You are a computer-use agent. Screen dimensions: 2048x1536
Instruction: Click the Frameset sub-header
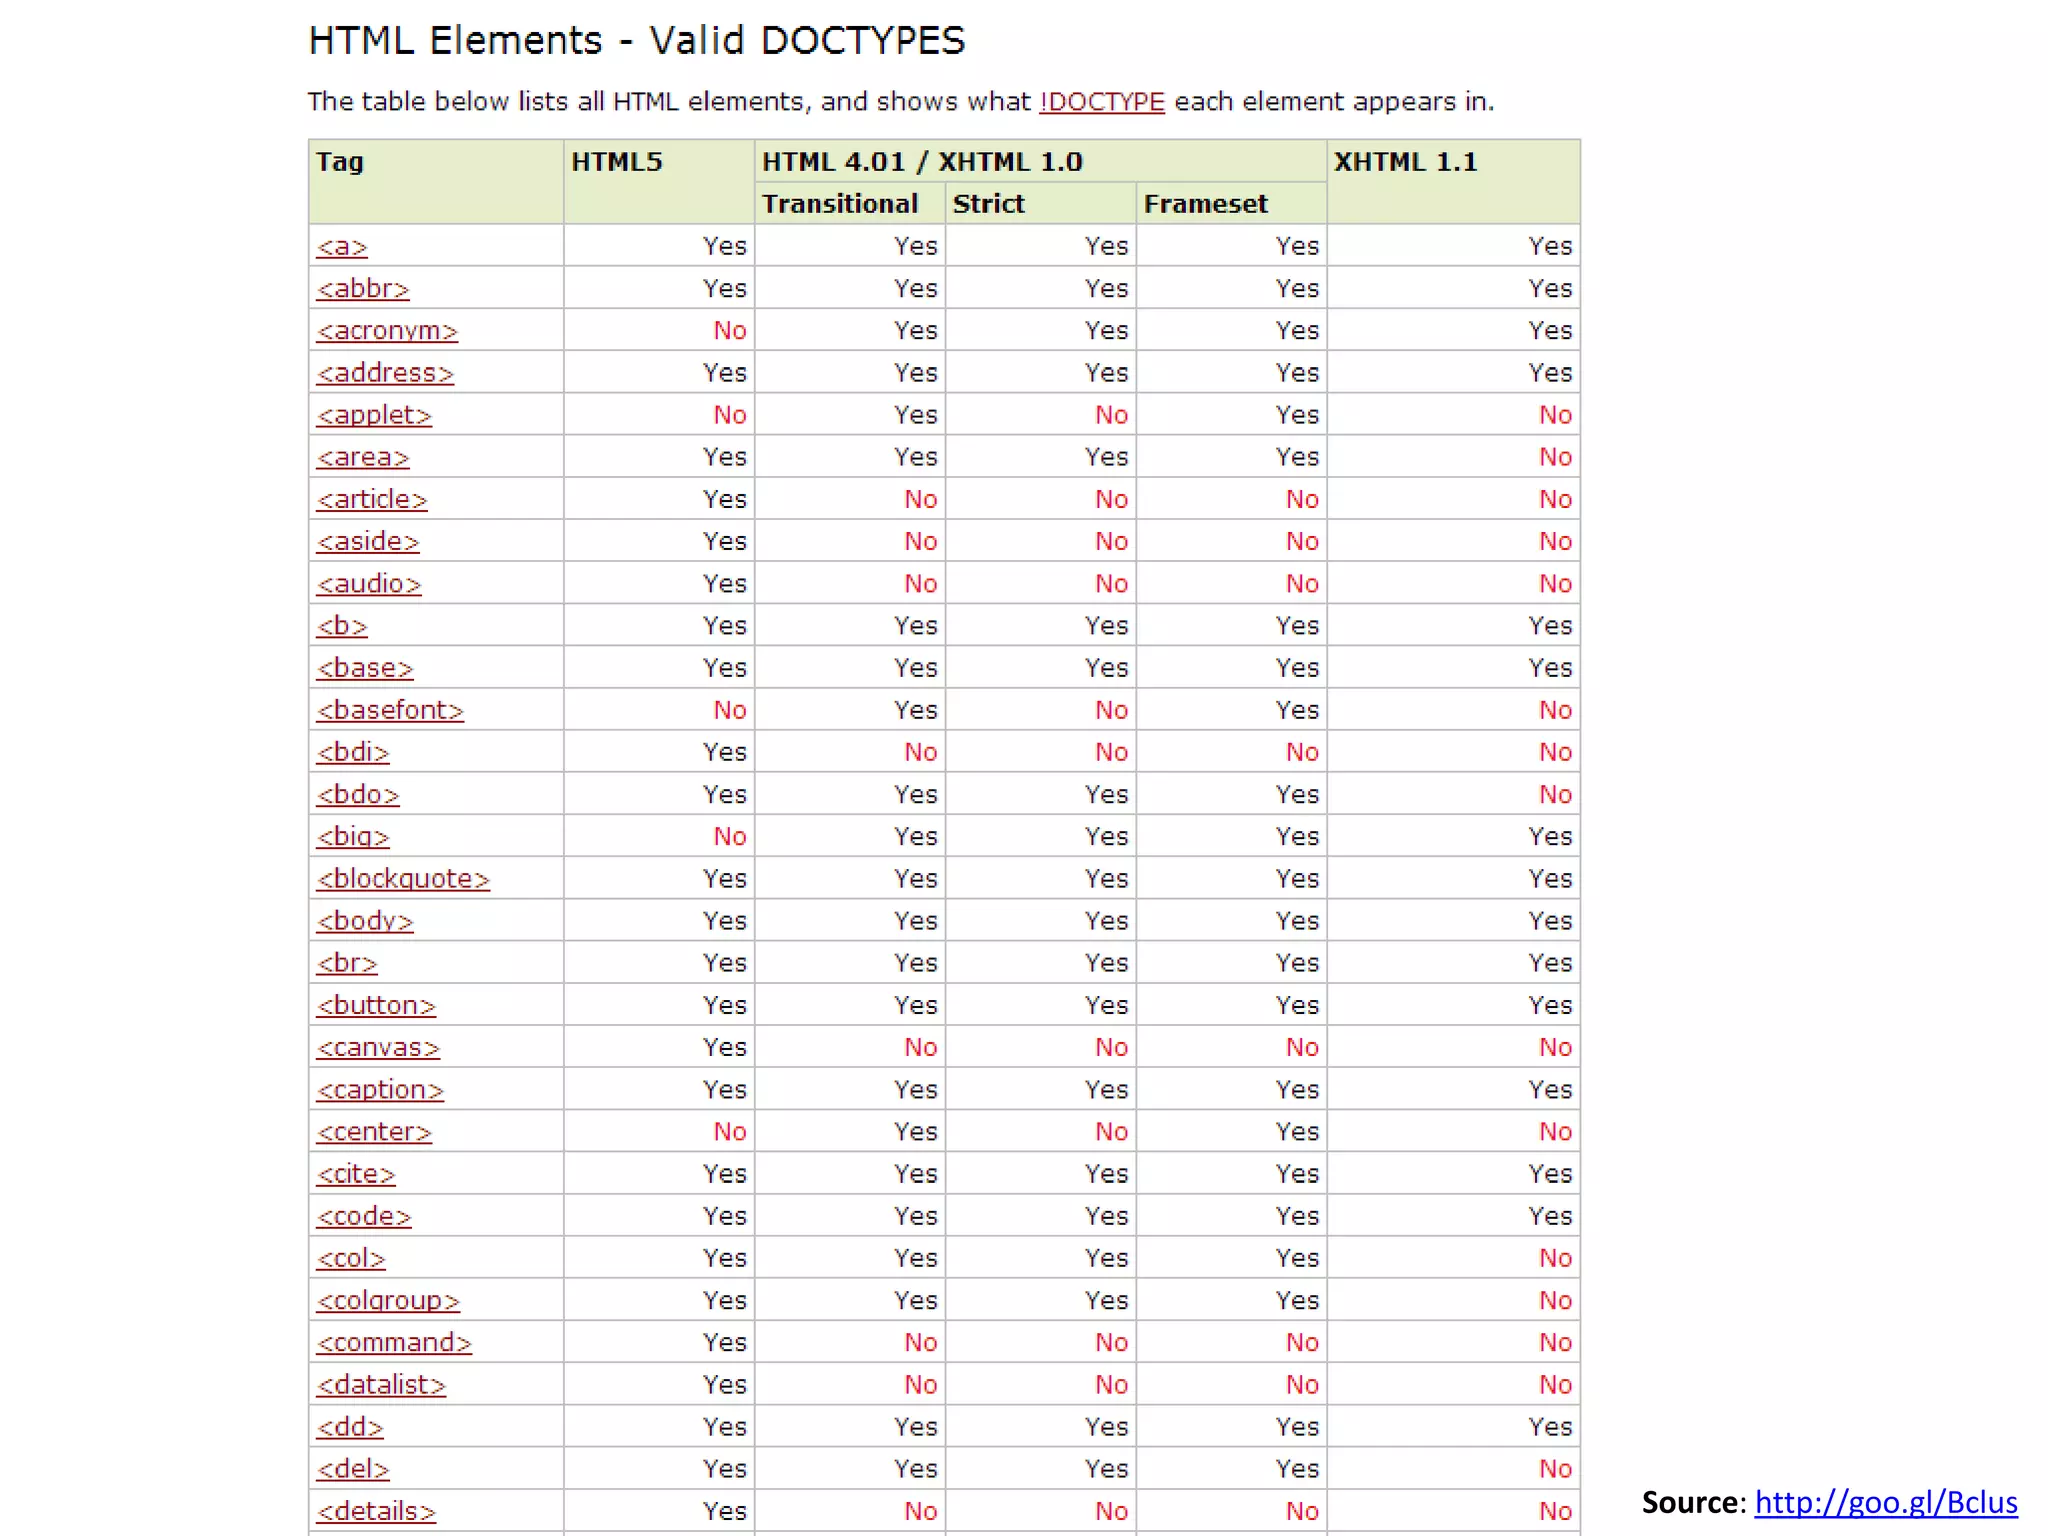(x=1231, y=203)
